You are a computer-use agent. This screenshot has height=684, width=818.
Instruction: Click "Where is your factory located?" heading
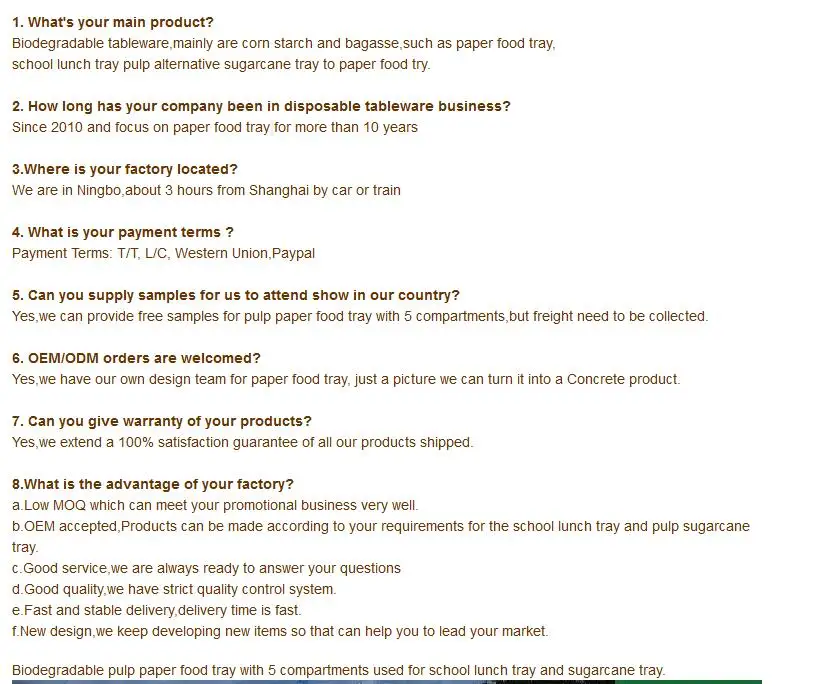click(125, 169)
